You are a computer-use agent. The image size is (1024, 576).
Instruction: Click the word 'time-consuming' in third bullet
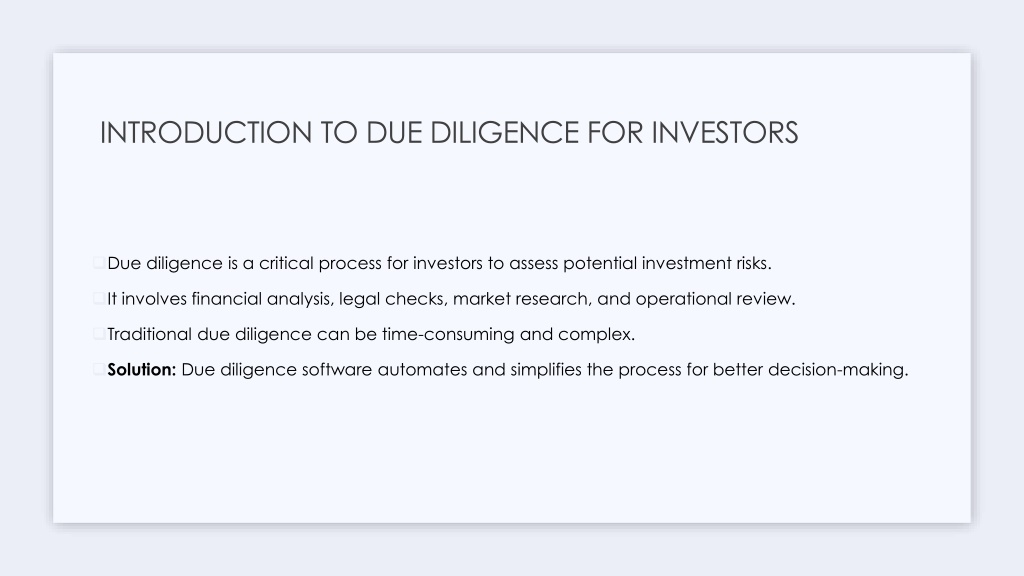tap(448, 334)
